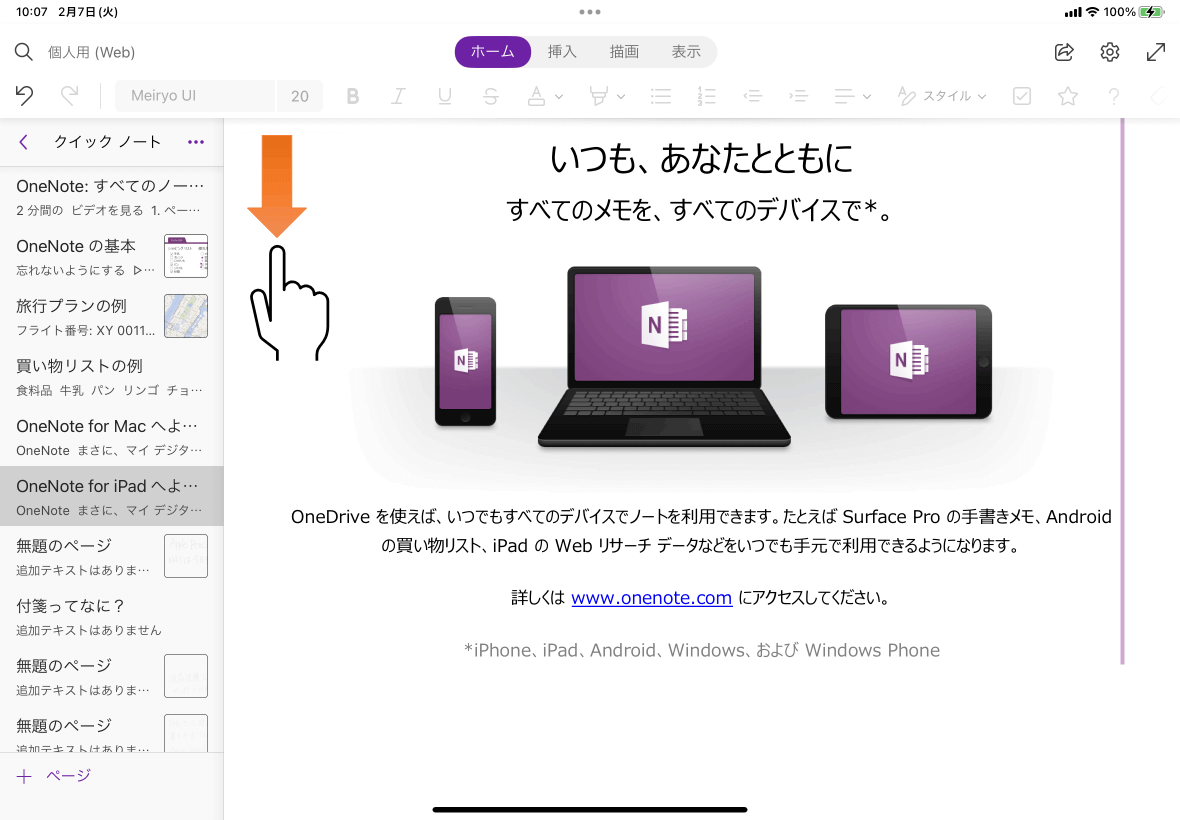Open the www.onenote.com link
1180x820 pixels.
(x=652, y=597)
